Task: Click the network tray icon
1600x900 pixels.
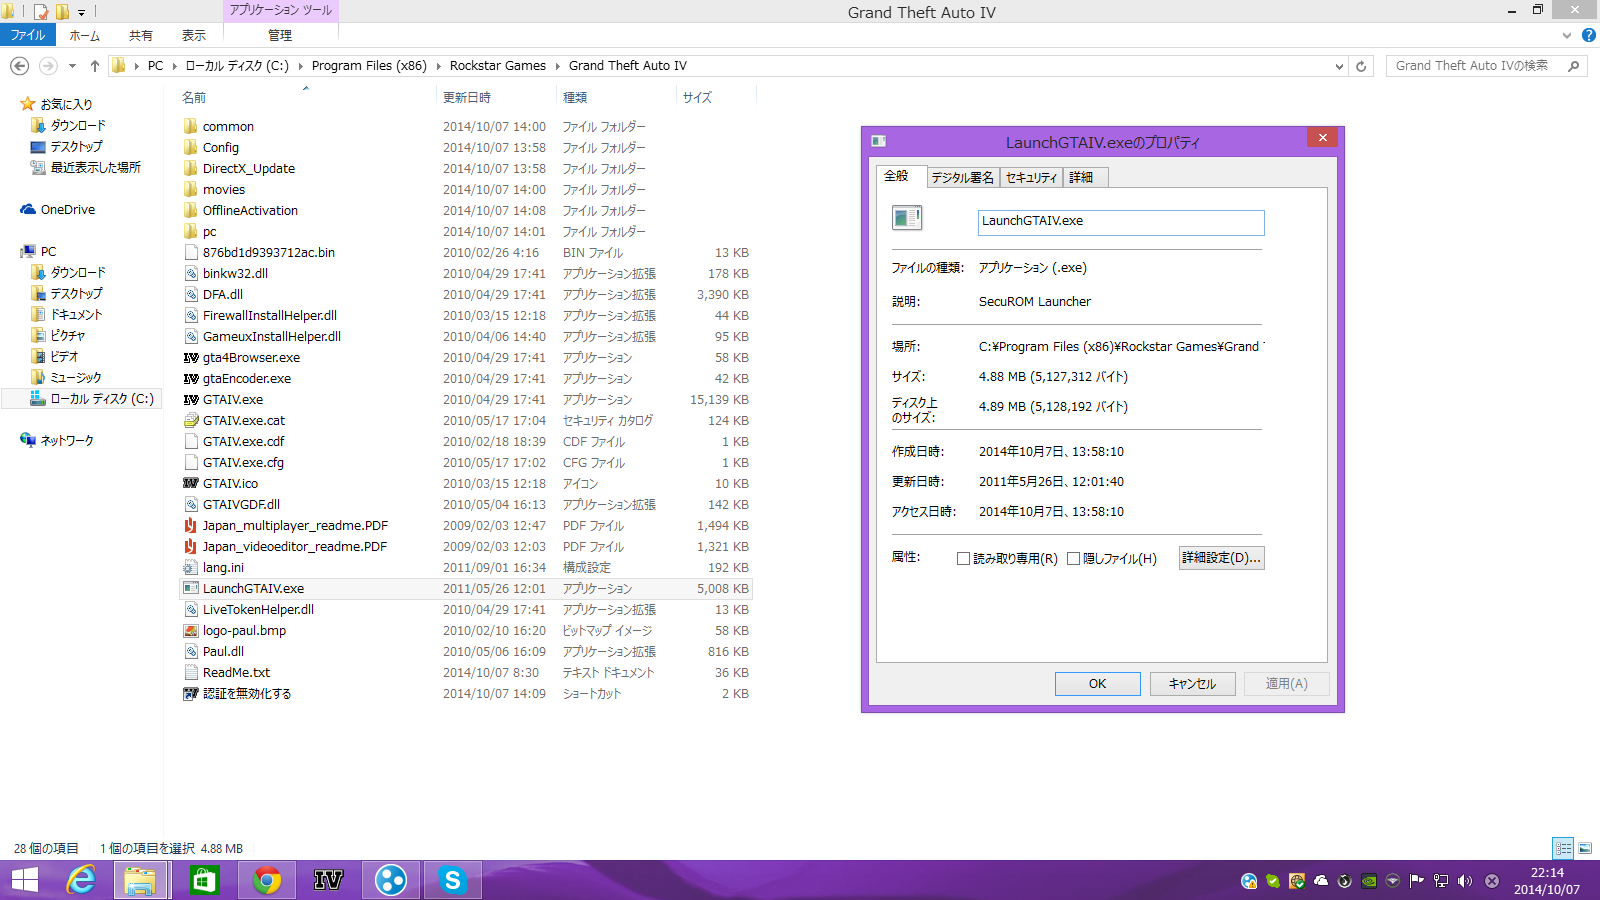Action: (x=1441, y=881)
